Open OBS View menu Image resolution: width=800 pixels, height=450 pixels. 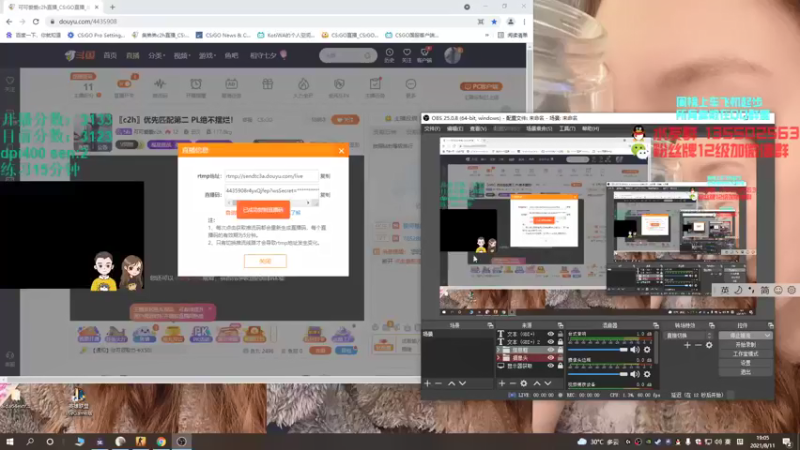pyautogui.click(x=478, y=129)
